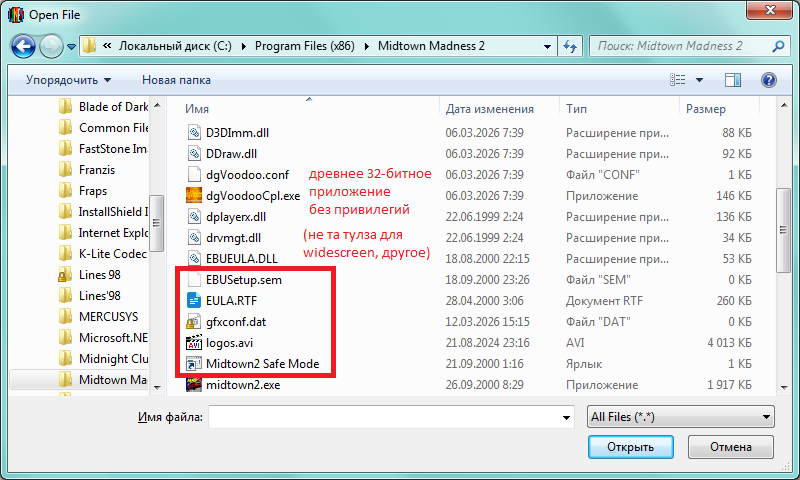Image resolution: width=800 pixels, height=480 pixels.
Task: Open the Упорядочить menu
Action: 68,80
